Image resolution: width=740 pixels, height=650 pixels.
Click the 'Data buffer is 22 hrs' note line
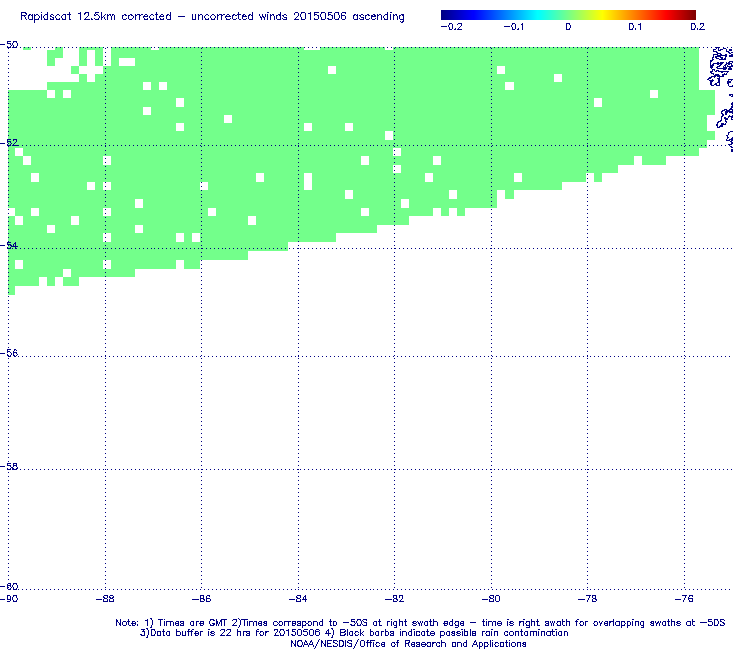click(x=354, y=633)
